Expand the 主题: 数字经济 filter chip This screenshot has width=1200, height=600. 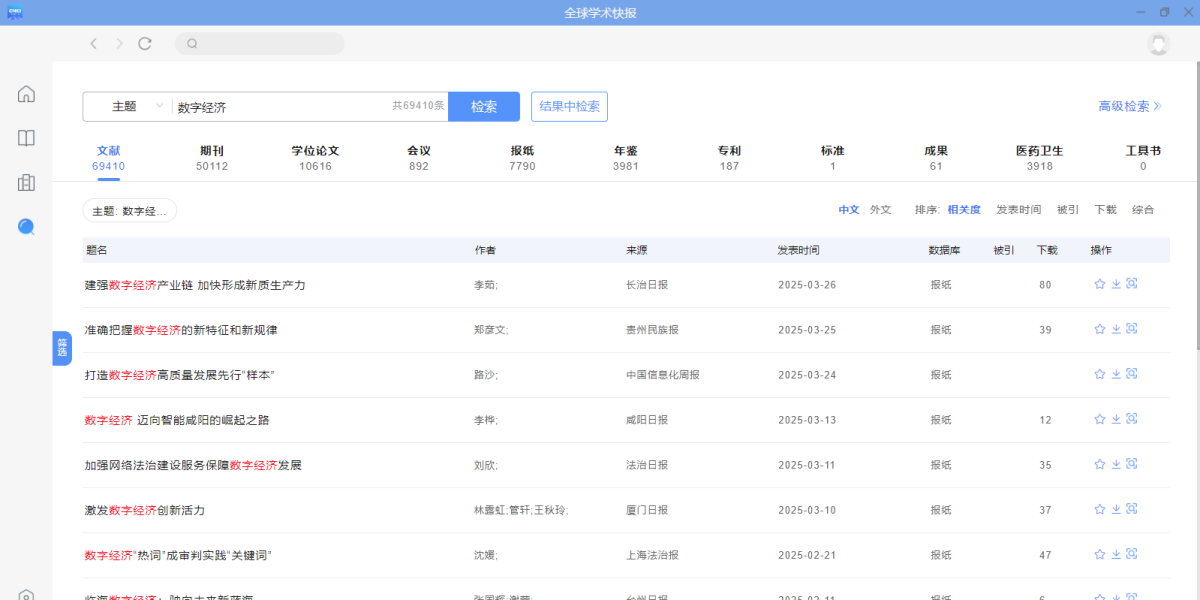click(129, 211)
